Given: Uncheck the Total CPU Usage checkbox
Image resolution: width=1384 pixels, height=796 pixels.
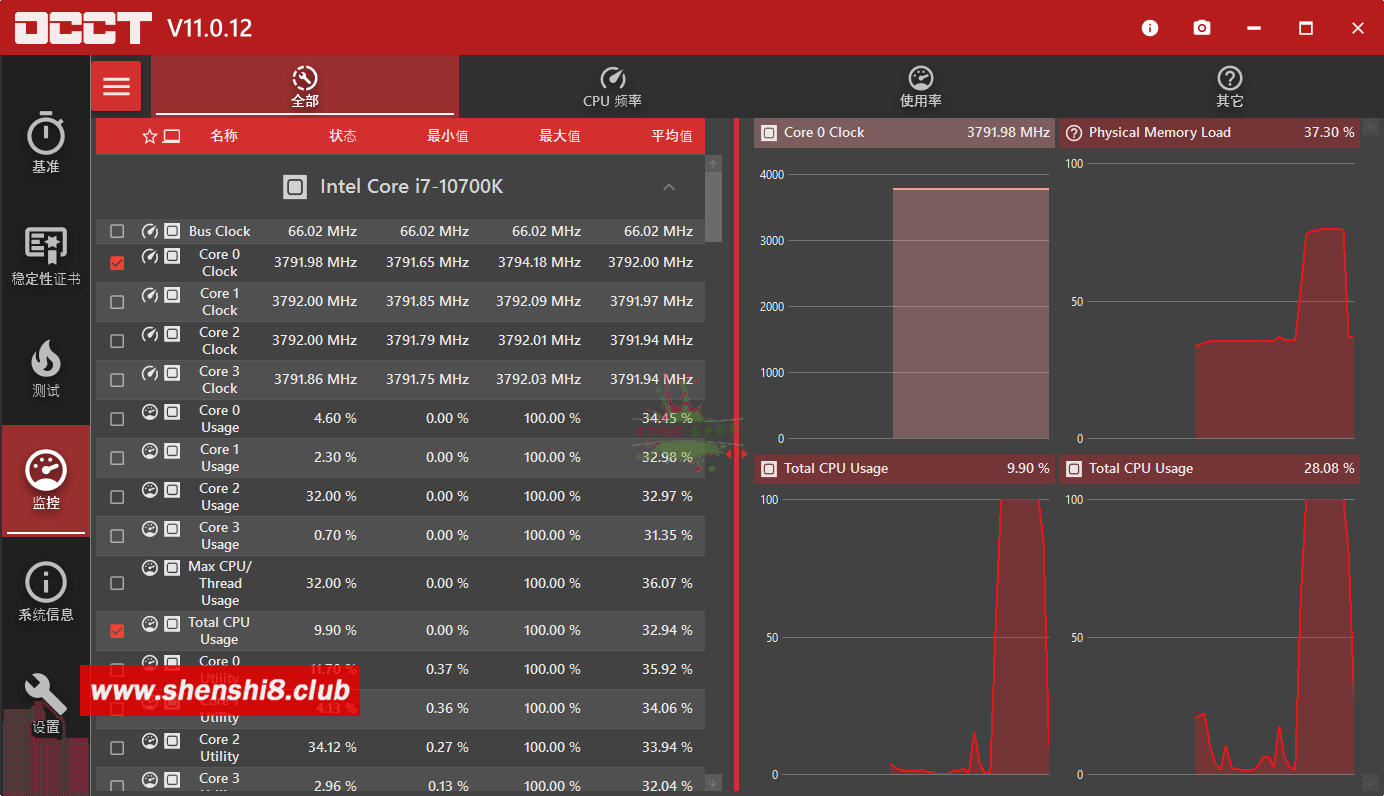Looking at the screenshot, I should coord(117,631).
